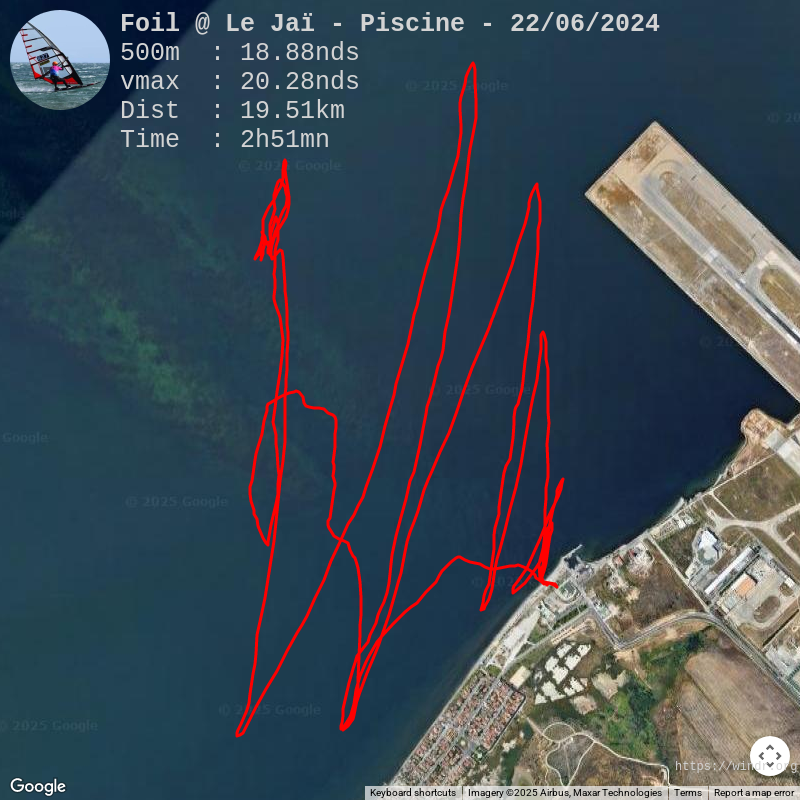The height and width of the screenshot is (800, 800).
Task: Click the windi.org URL watermark
Action: [736, 765]
